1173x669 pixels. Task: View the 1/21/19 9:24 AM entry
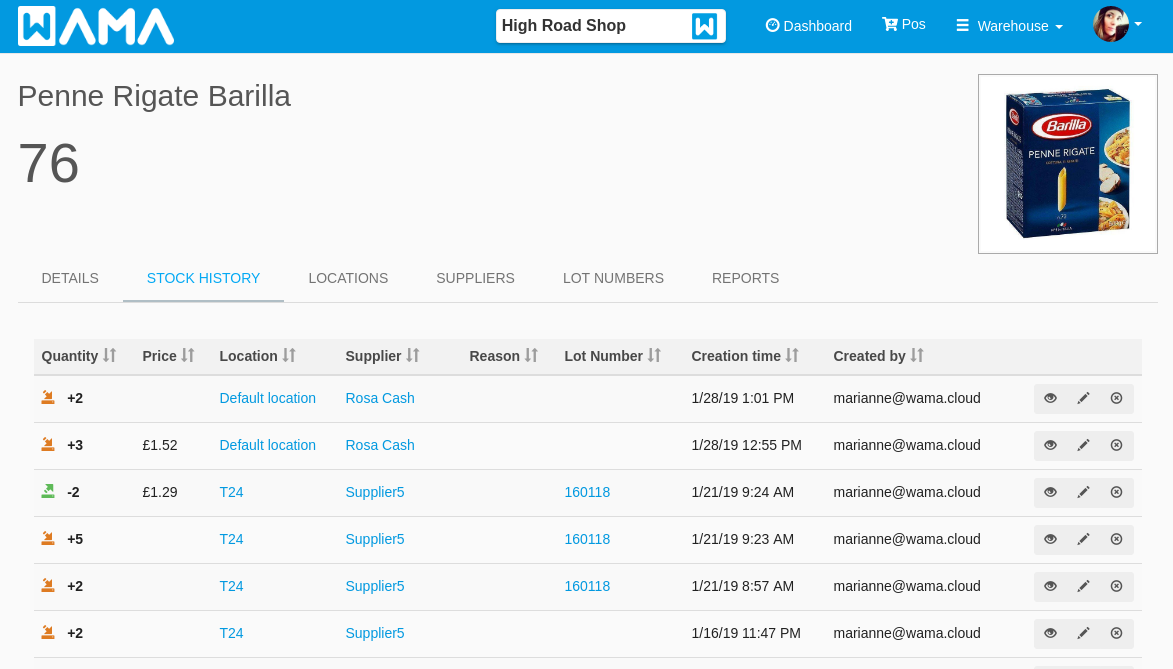point(1050,492)
